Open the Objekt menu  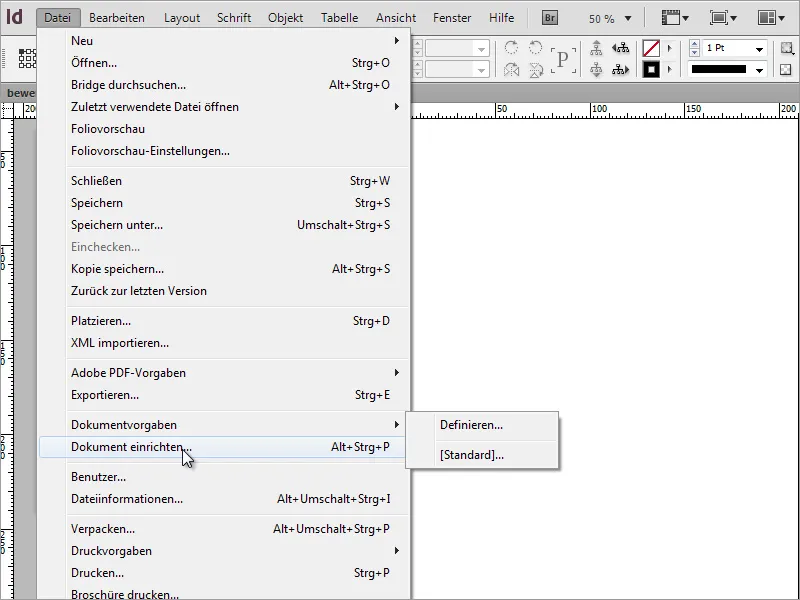pos(286,18)
